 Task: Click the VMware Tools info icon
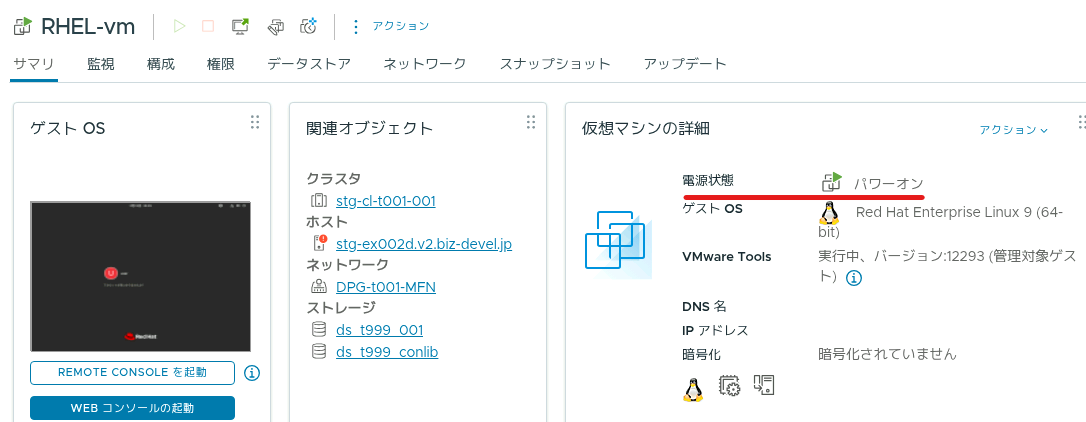coord(855,279)
